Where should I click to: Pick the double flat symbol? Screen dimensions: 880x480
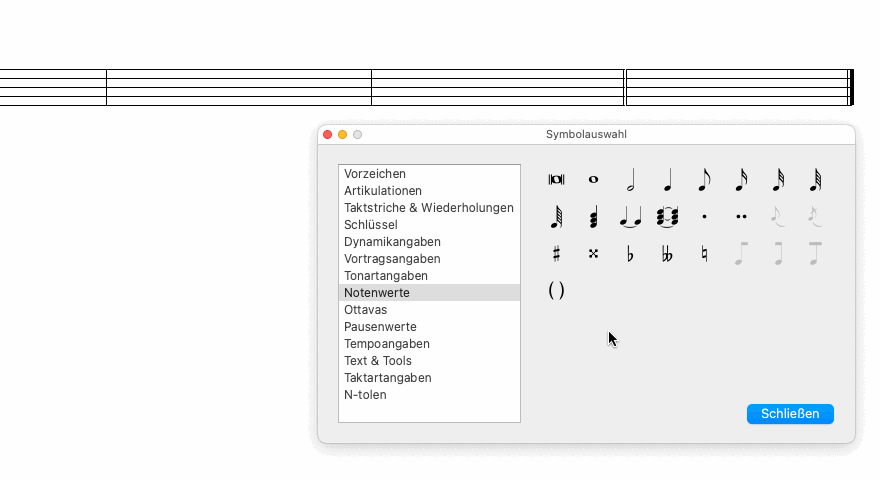pos(667,254)
